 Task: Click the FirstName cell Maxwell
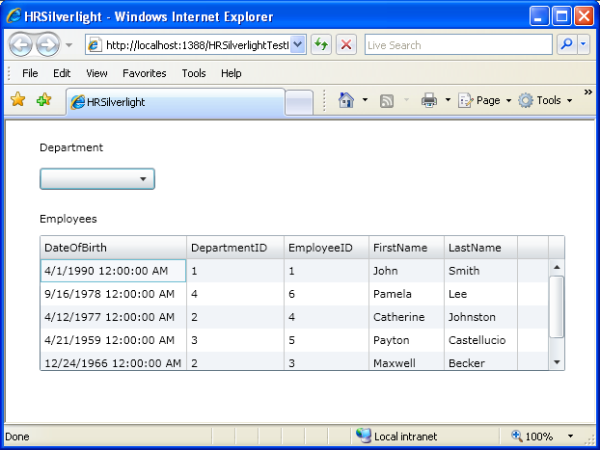[x=406, y=361]
